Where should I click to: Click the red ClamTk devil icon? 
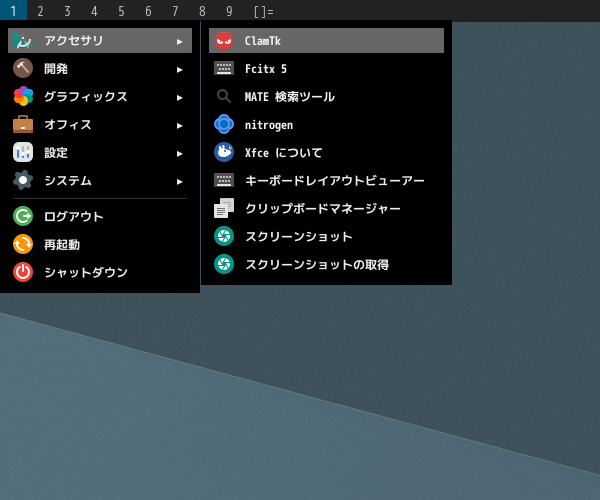point(224,41)
